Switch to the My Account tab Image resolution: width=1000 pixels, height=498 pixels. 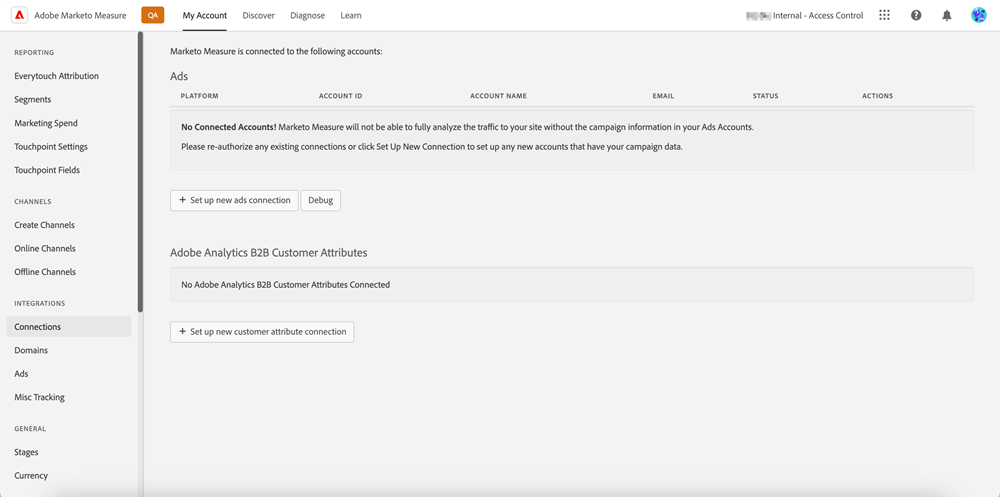pyautogui.click(x=205, y=15)
